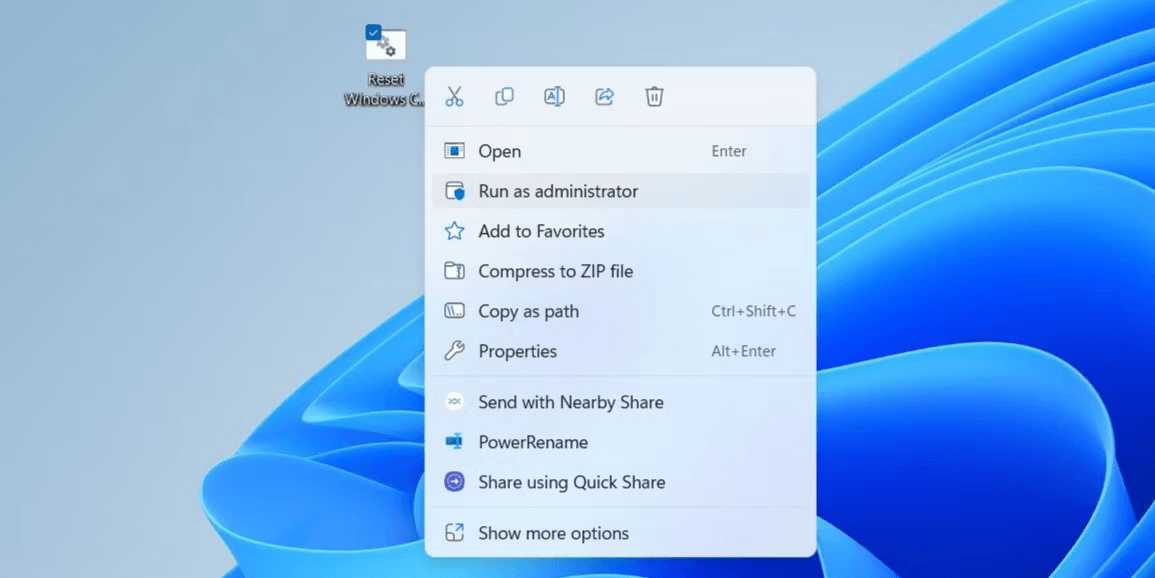Select the Rename icon
This screenshot has width=1155, height=578.
coord(554,96)
